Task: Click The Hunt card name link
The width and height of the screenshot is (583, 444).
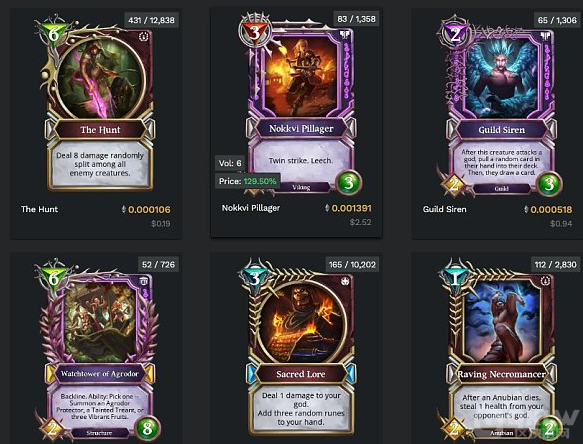Action: 39,209
